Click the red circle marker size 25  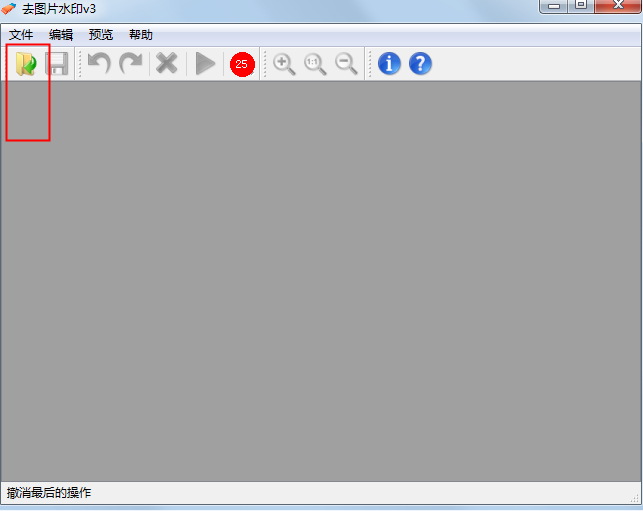click(242, 64)
